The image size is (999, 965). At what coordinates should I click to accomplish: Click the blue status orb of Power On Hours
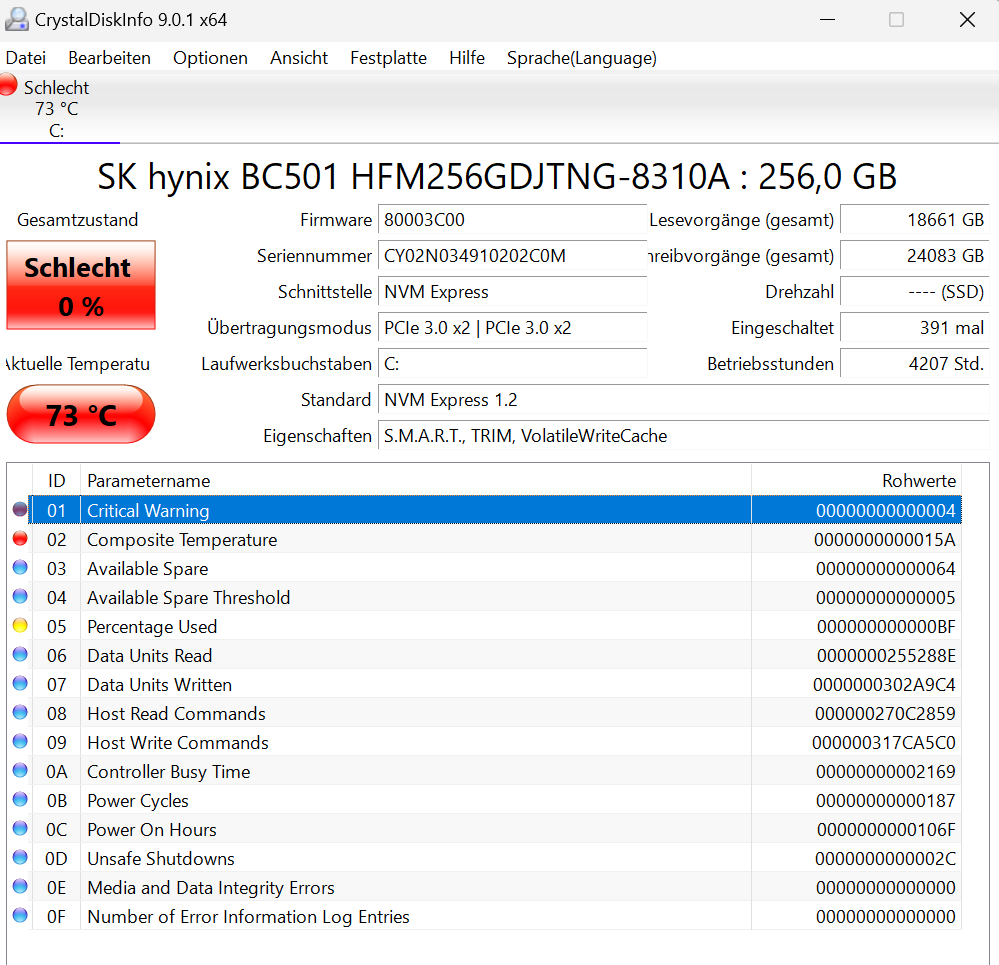tap(20, 829)
